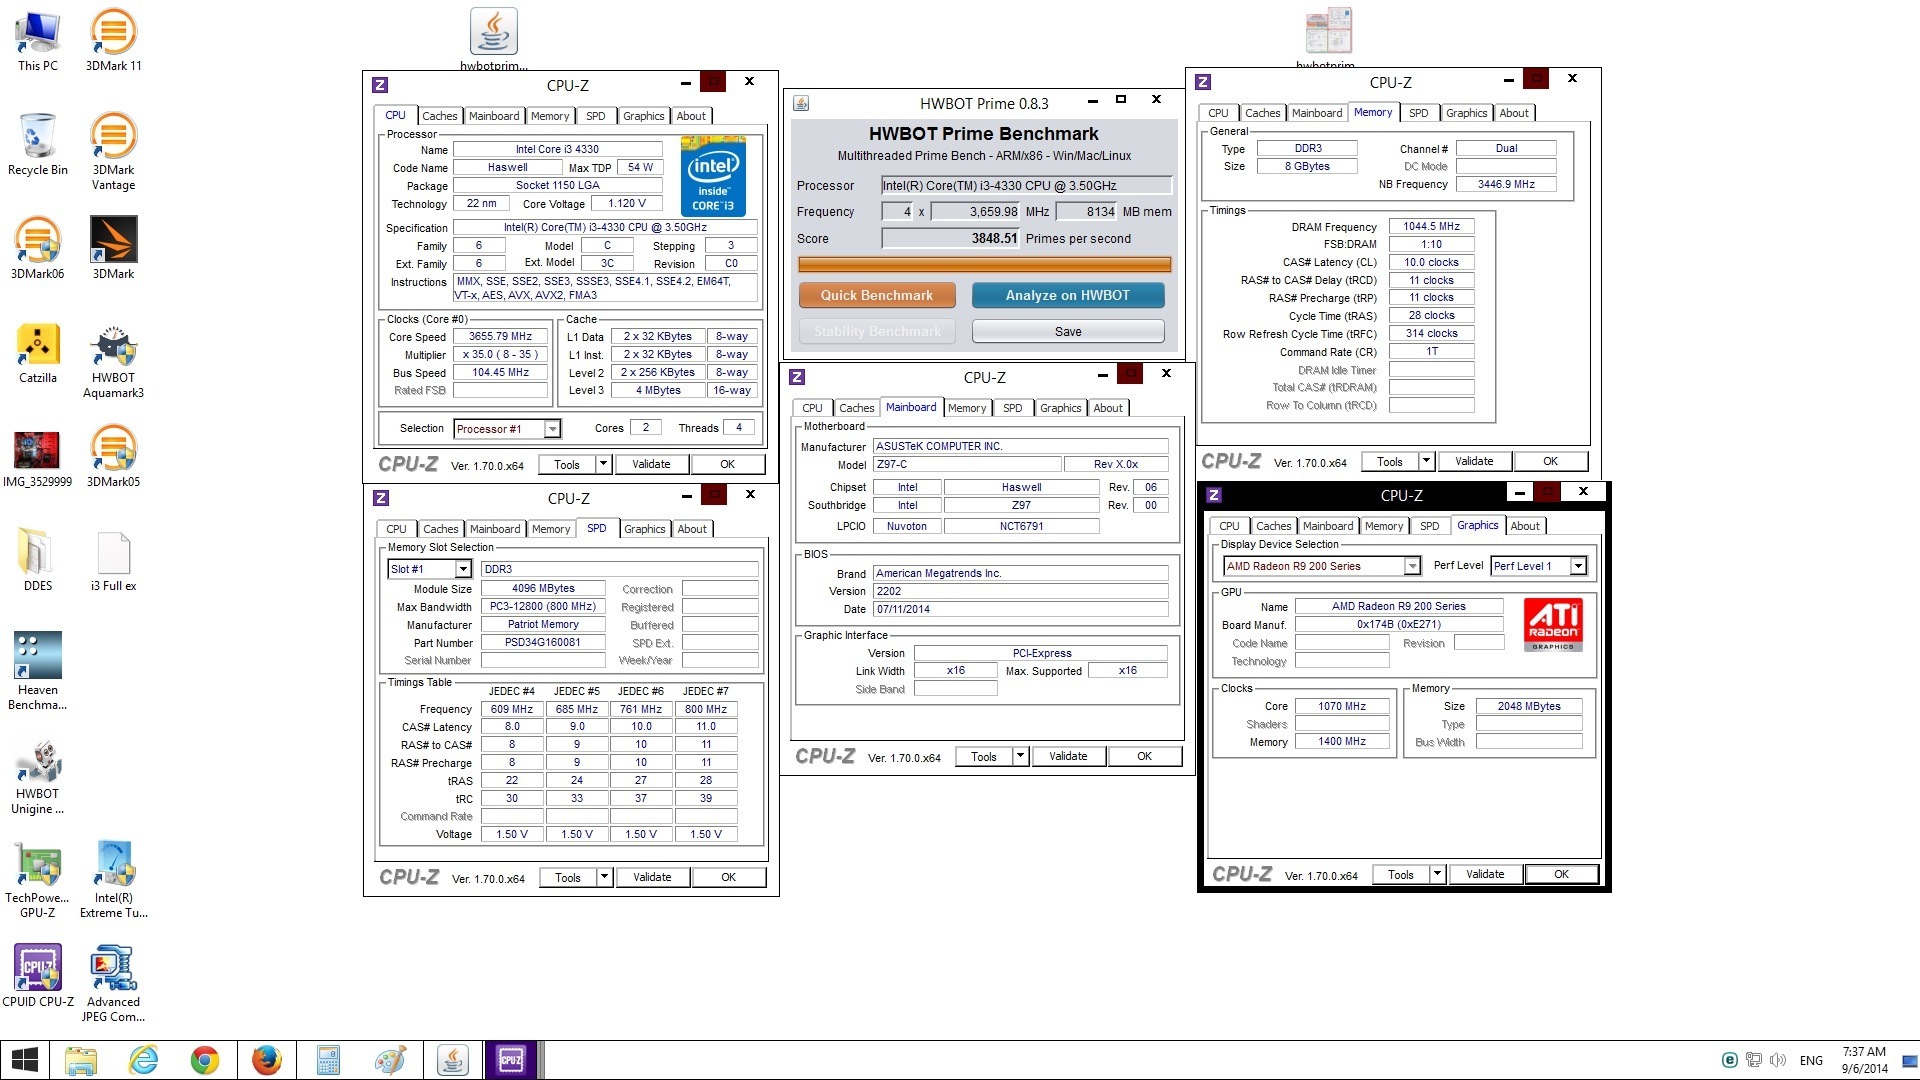Image resolution: width=1920 pixels, height=1080 pixels.
Task: Open Paint from taskbar
Action: pos(390,1060)
